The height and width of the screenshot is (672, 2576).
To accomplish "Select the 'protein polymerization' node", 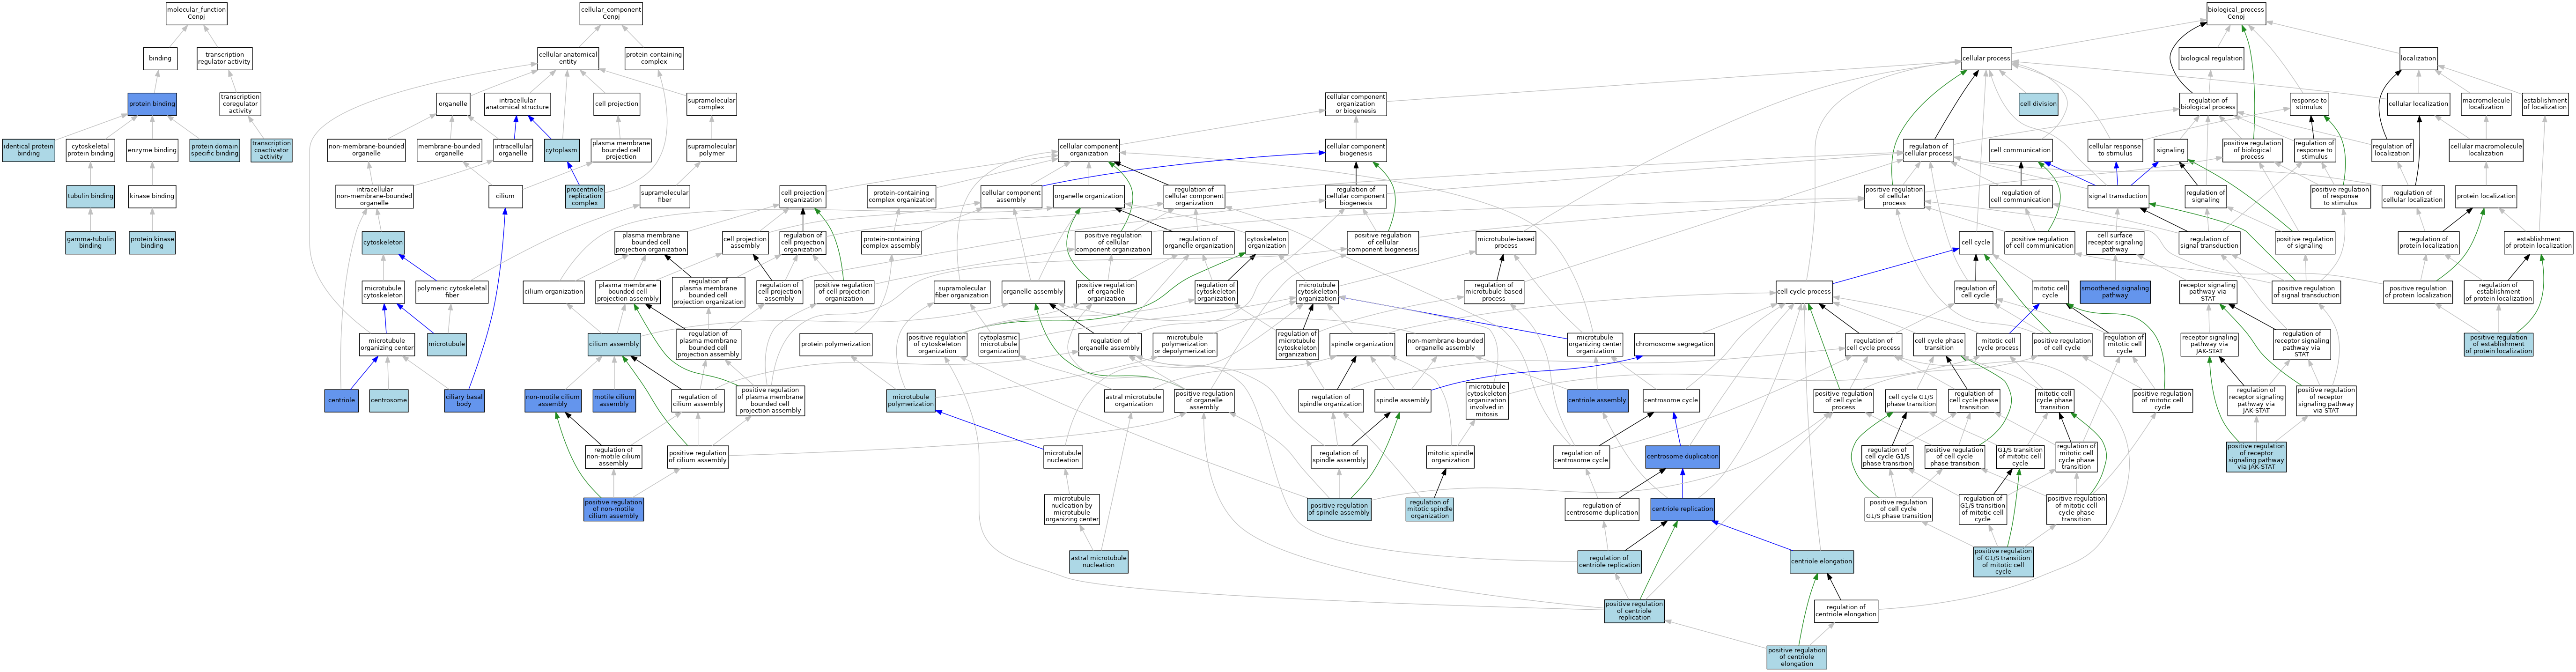I will tap(836, 344).
